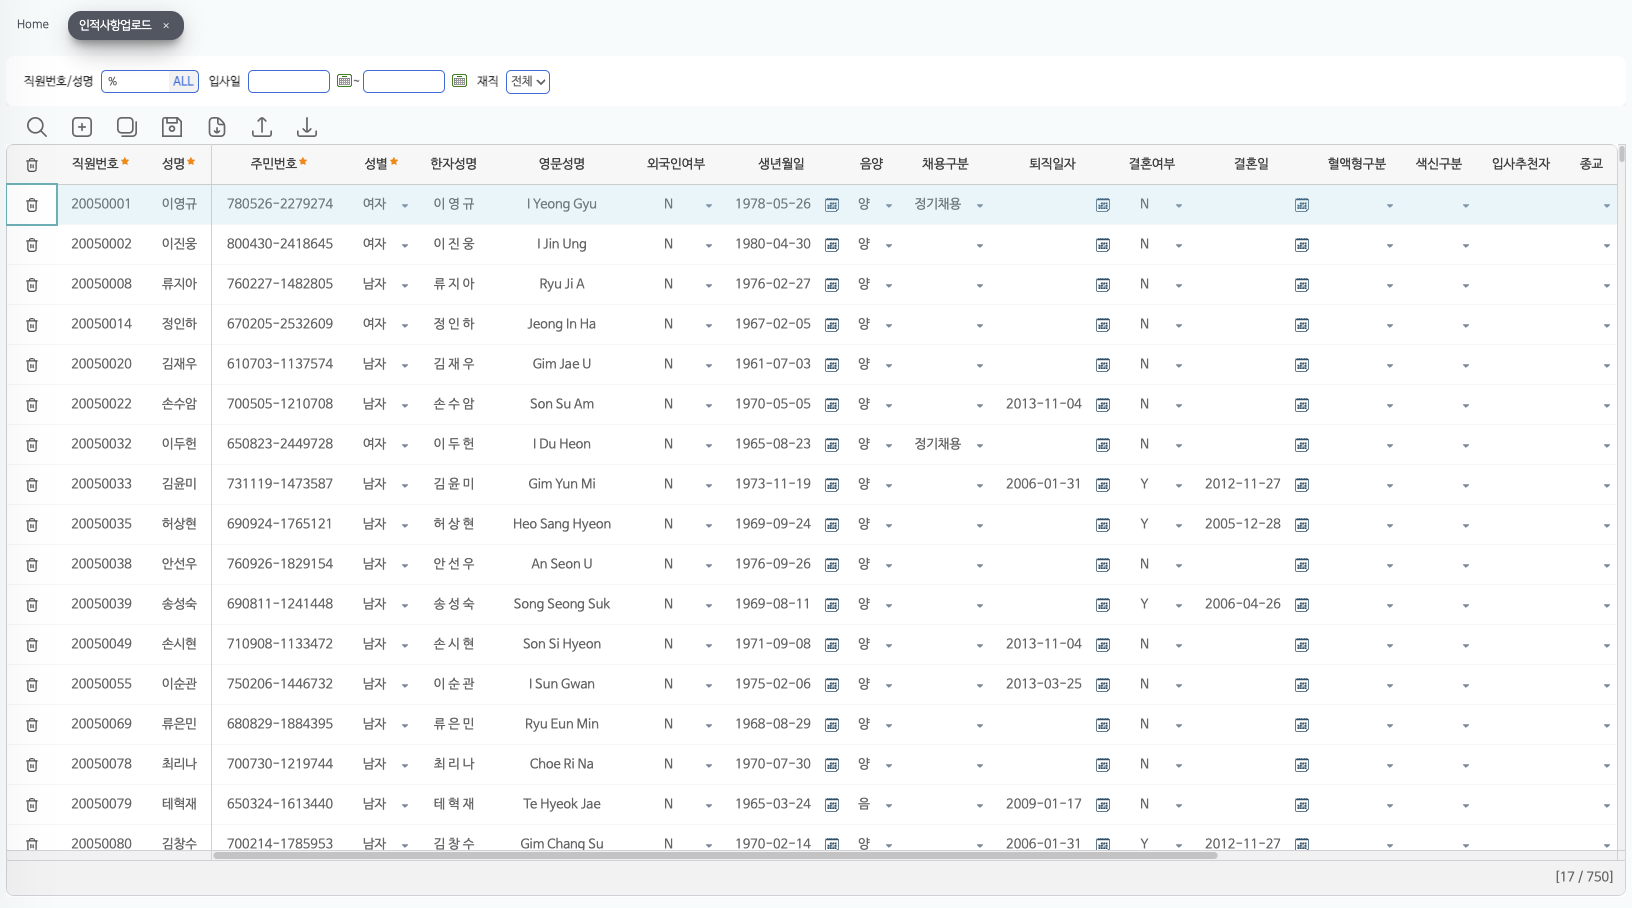The height and width of the screenshot is (908, 1632).
Task: Click the hire end date input field
Action: point(403,82)
